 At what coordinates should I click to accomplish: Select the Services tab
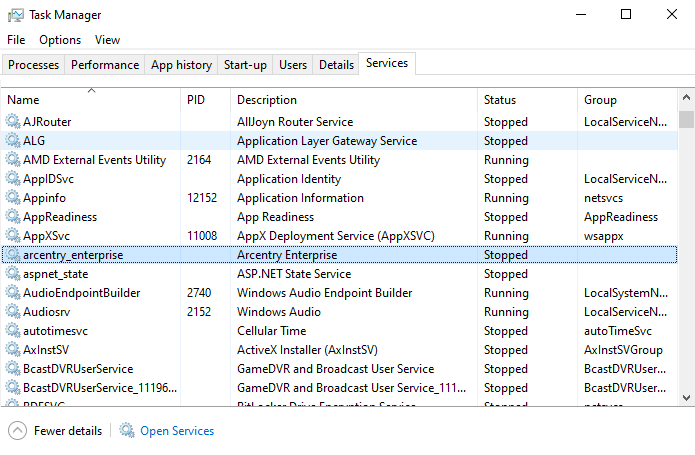click(x=387, y=63)
